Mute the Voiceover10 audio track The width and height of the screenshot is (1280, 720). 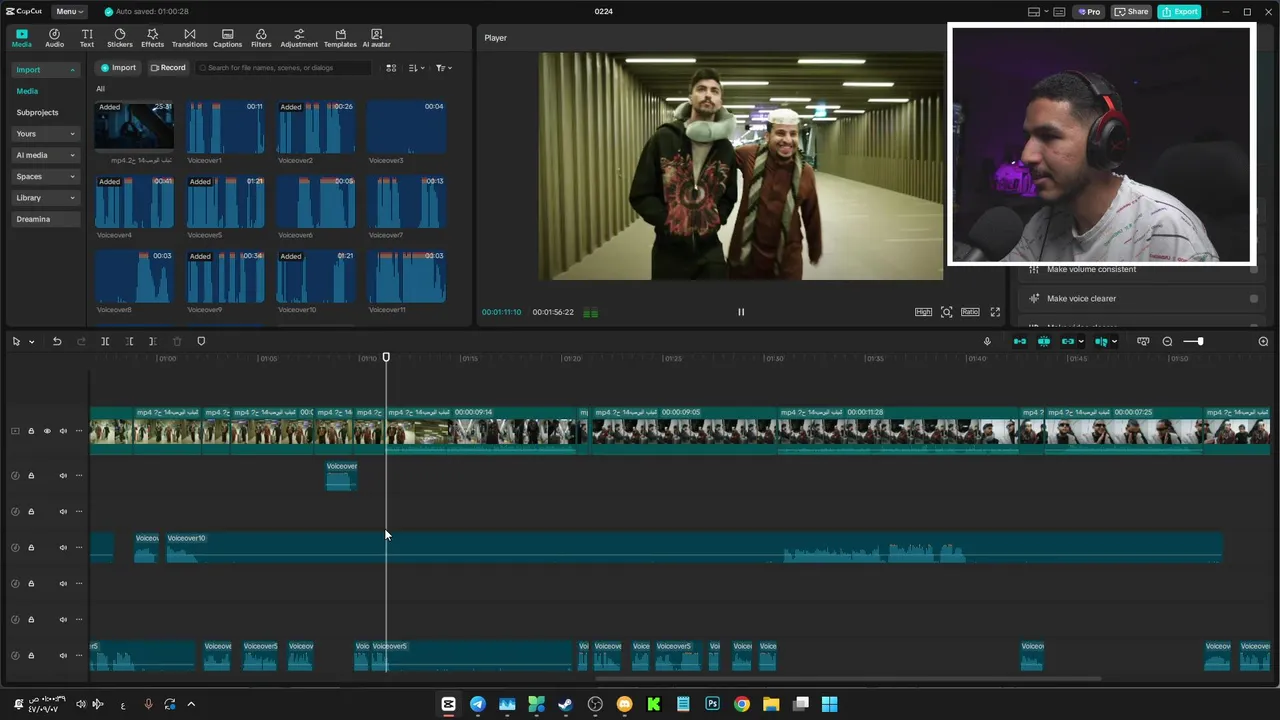(63, 547)
